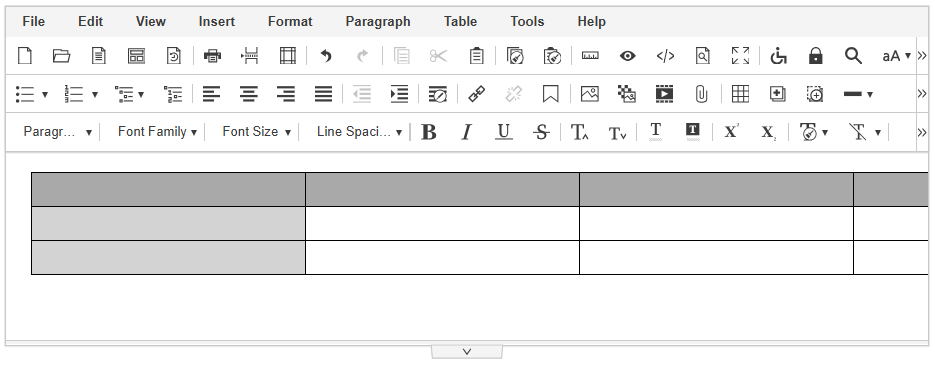935x377 pixels.
Task: Open the File menu
Action: (33, 21)
